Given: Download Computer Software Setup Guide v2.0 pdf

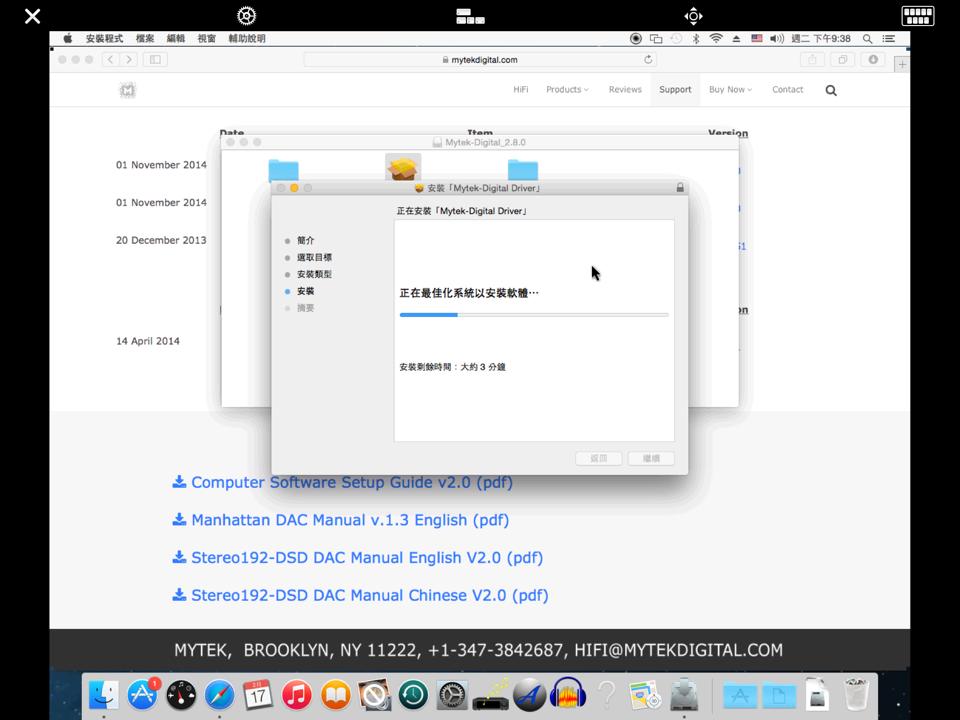Looking at the screenshot, I should tap(342, 482).
